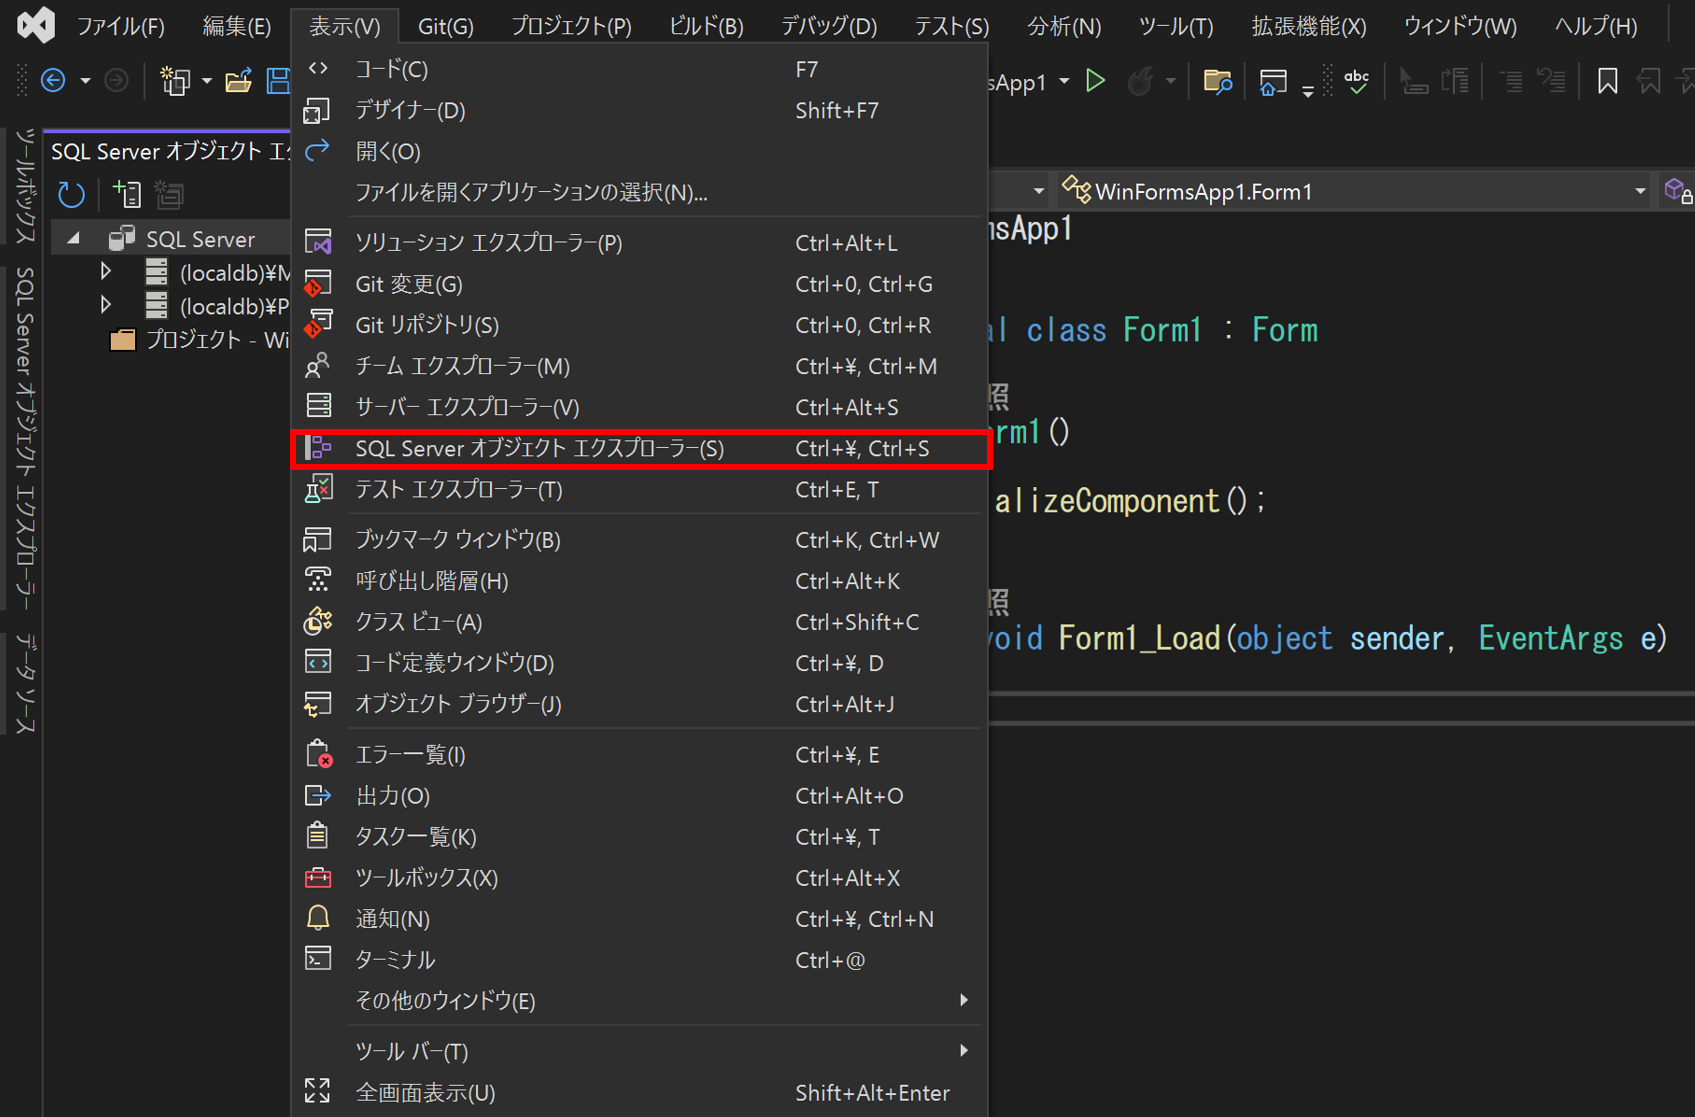
Task: Click the comment out lines icon
Action: coord(1511,81)
